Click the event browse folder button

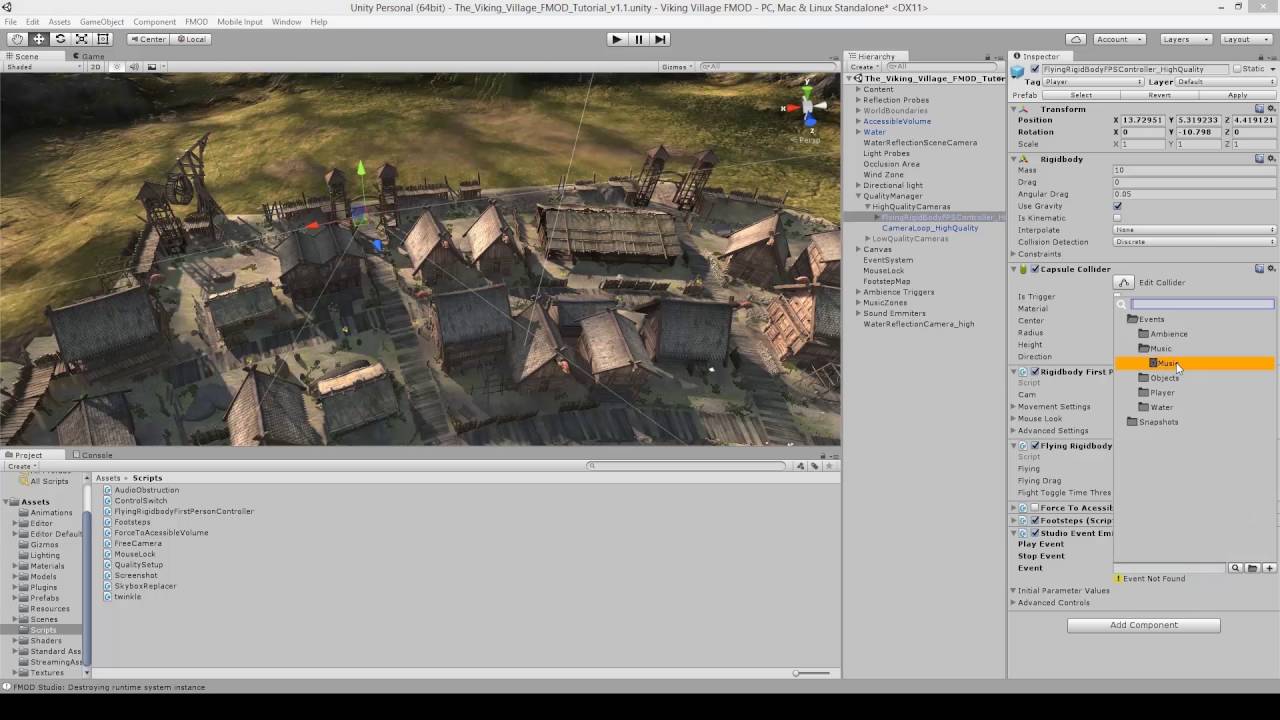pyautogui.click(x=1252, y=568)
